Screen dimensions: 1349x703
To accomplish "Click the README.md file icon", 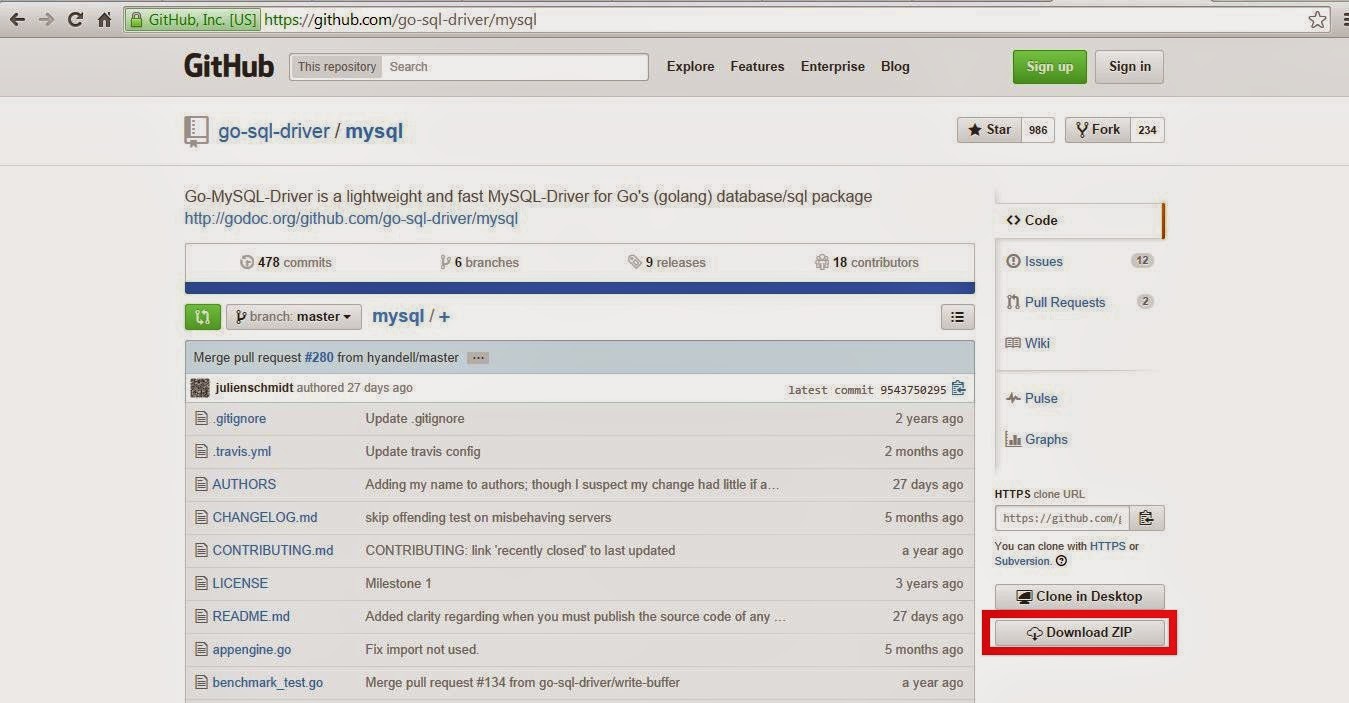I will [201, 617].
